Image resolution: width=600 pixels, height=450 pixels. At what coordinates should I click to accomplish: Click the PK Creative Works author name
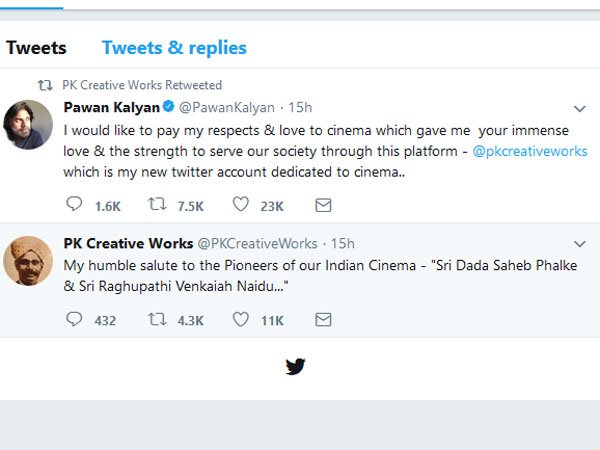coord(127,243)
